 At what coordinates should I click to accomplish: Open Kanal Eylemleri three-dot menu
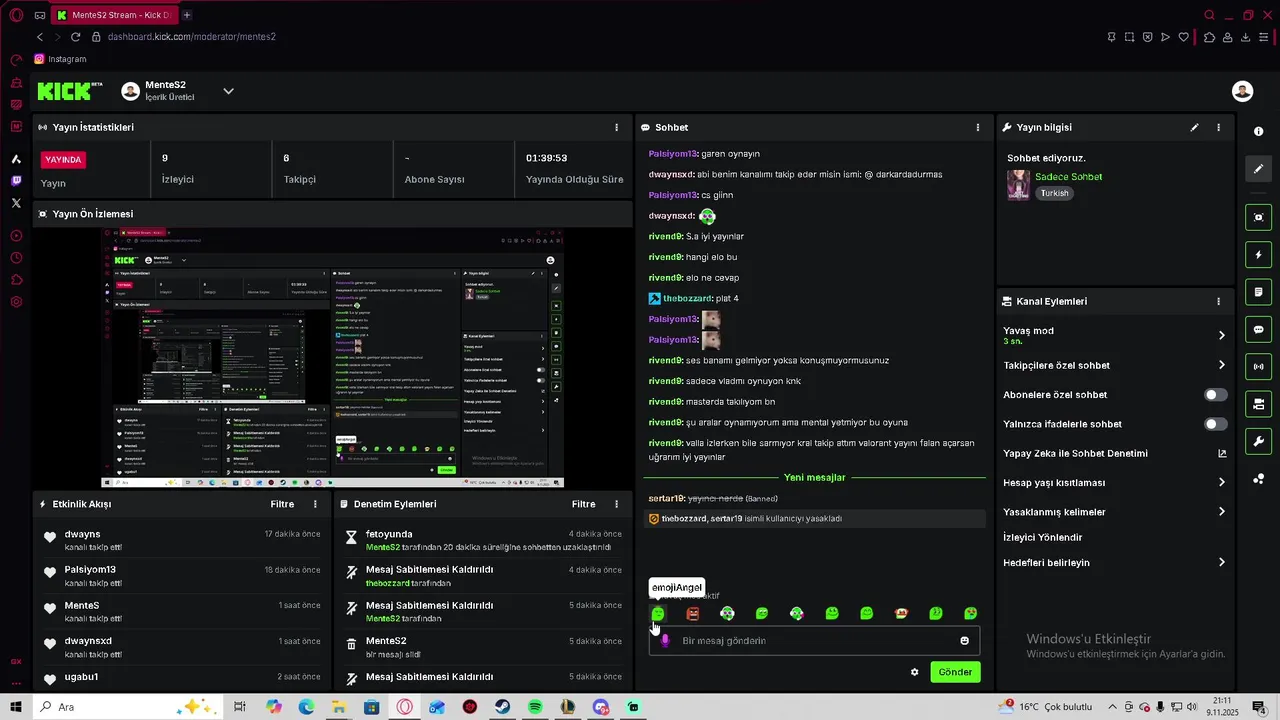(1218, 301)
